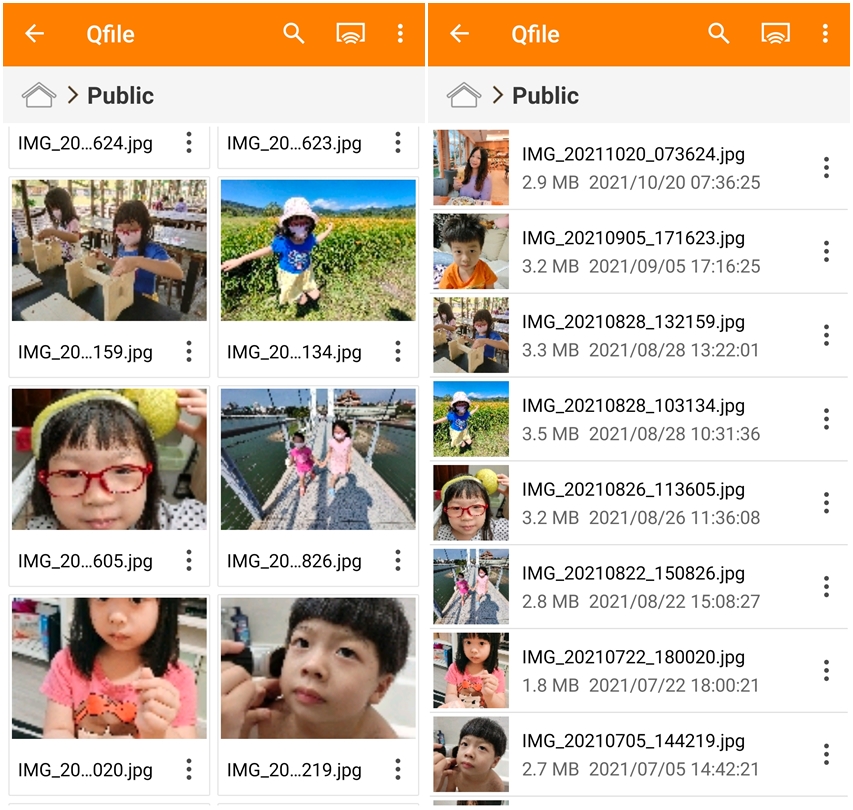
Task: Open list thumbnail for IMG_20210828_103134.jpg
Action: point(471,419)
